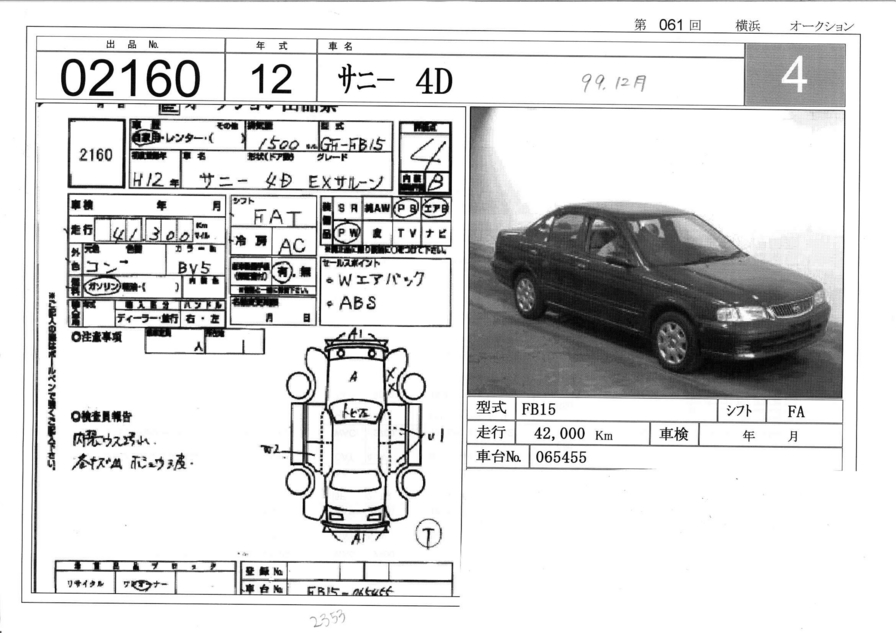Click the SR equipment cell

pos(347,208)
